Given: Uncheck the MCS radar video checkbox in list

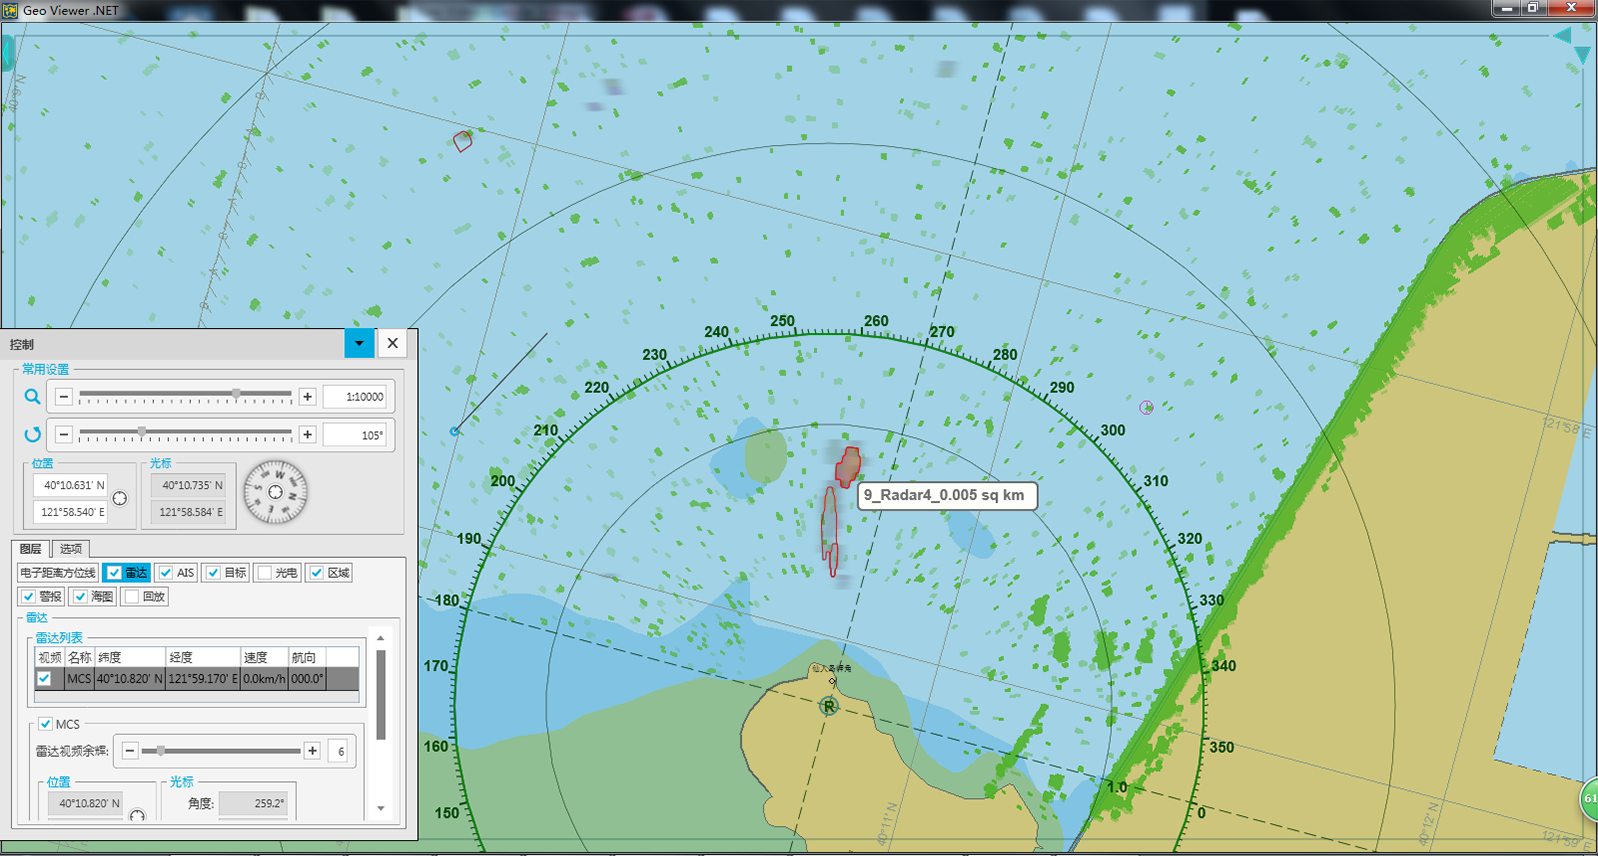Looking at the screenshot, I should [x=44, y=679].
